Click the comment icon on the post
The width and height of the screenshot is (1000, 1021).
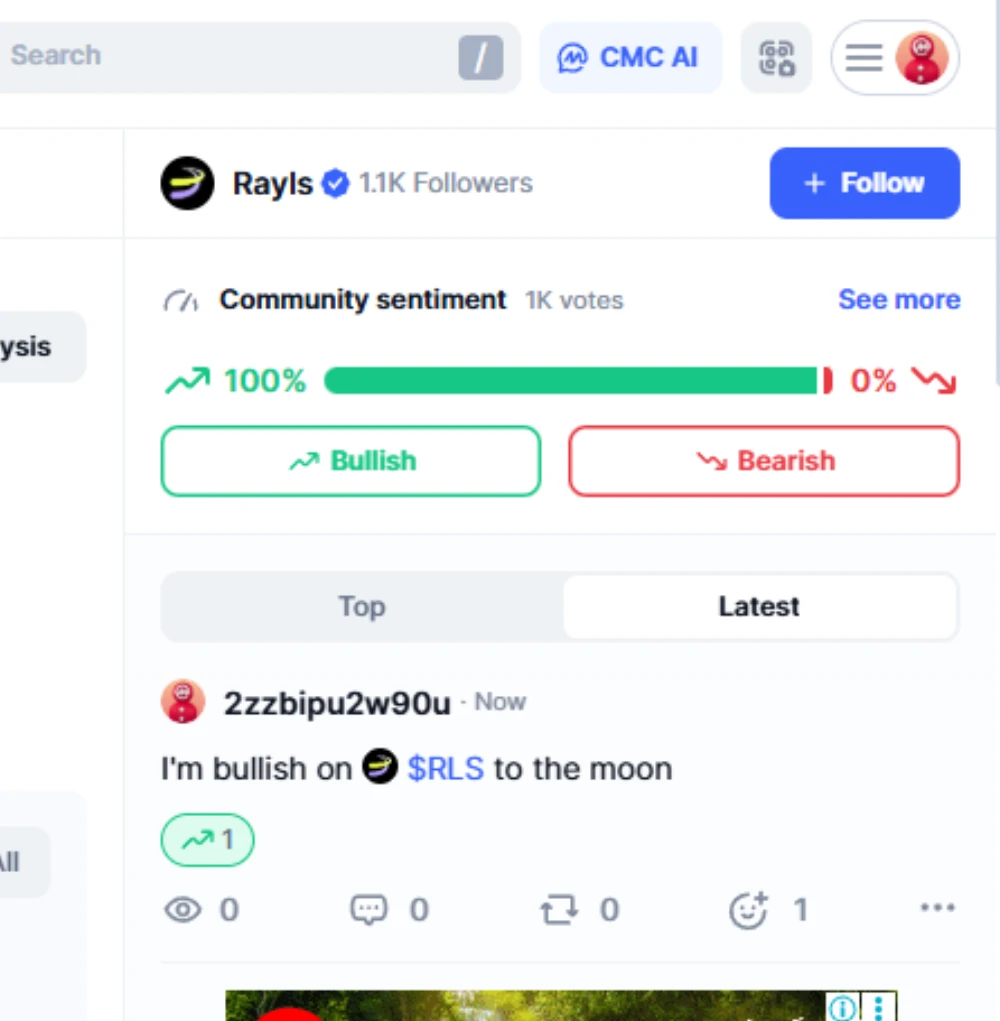pyautogui.click(x=368, y=909)
